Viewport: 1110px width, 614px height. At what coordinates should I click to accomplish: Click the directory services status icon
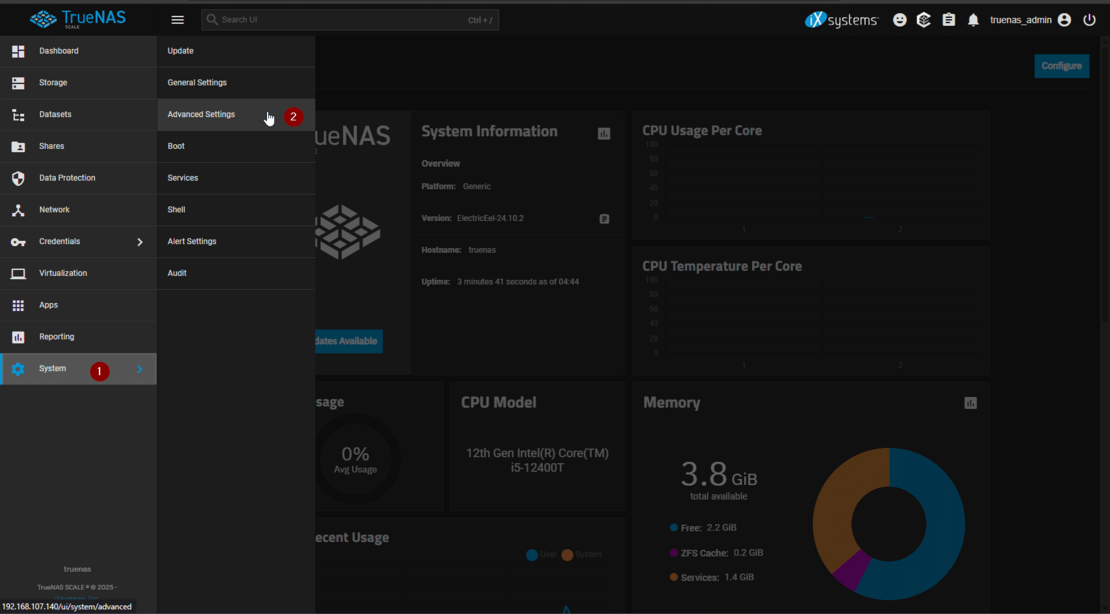[x=923, y=19]
